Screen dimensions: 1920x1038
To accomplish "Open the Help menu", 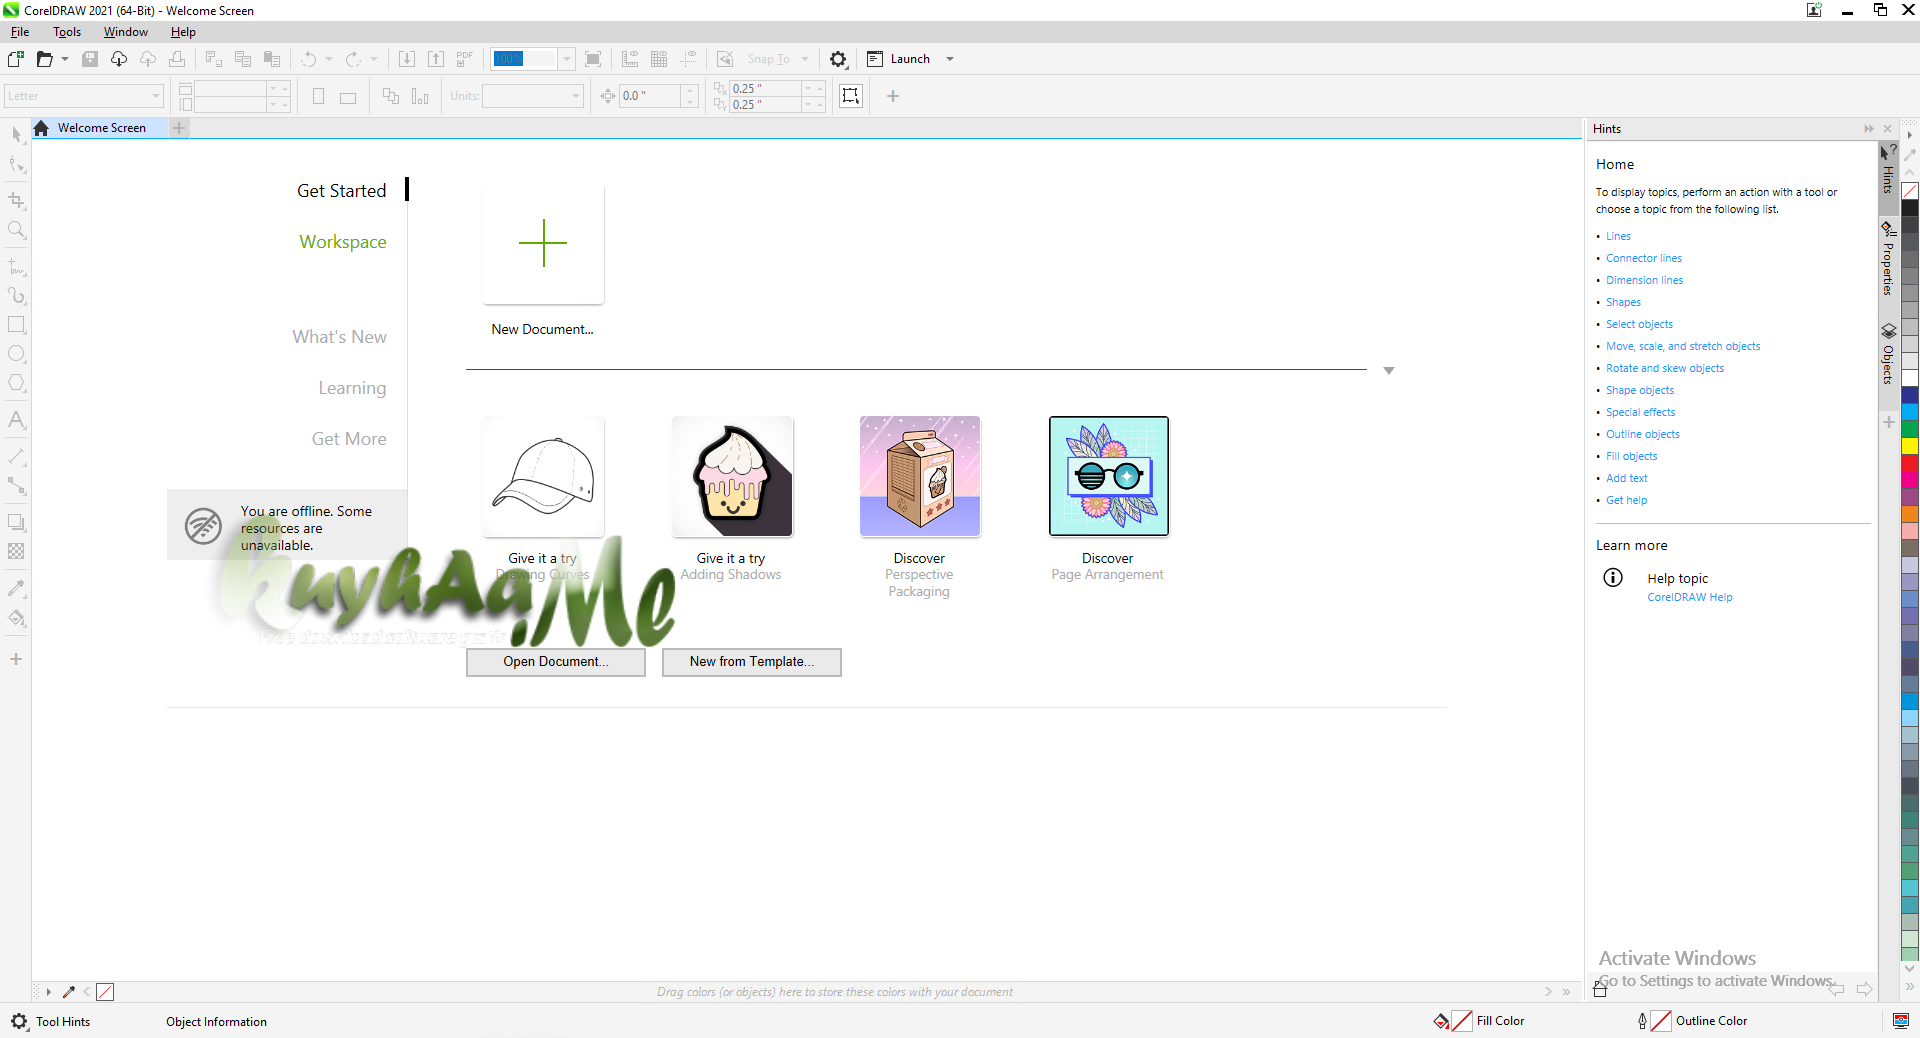I will 183,32.
